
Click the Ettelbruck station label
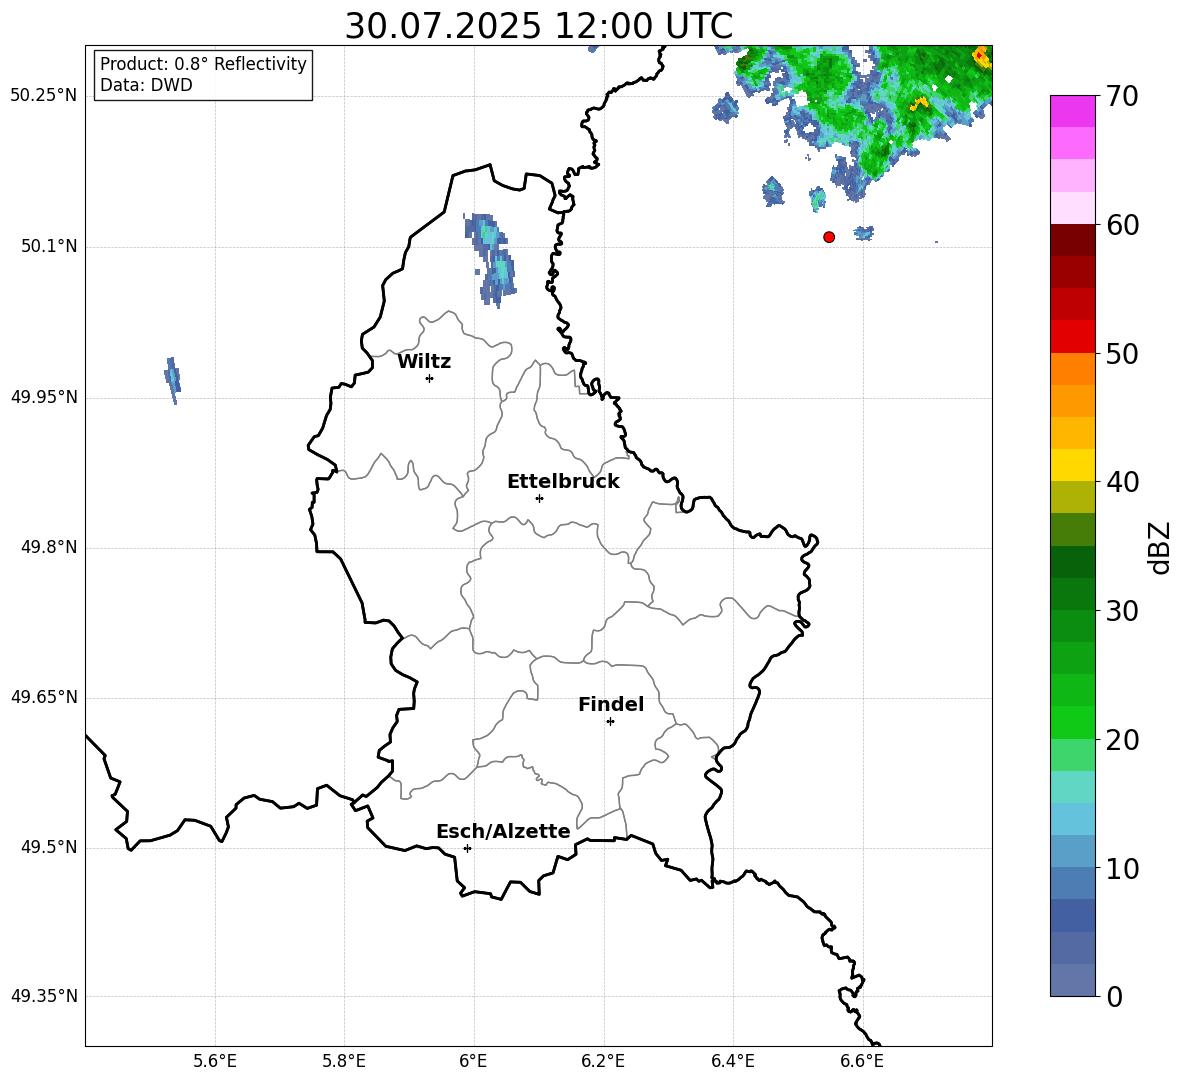click(x=563, y=482)
